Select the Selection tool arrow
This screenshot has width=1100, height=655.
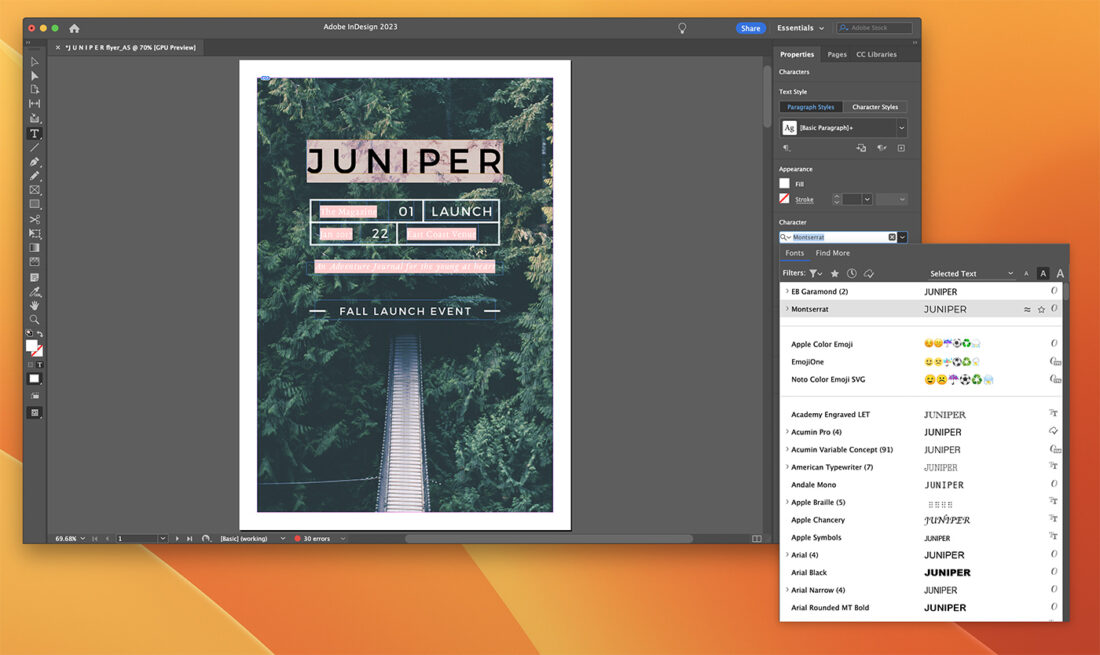(33, 61)
